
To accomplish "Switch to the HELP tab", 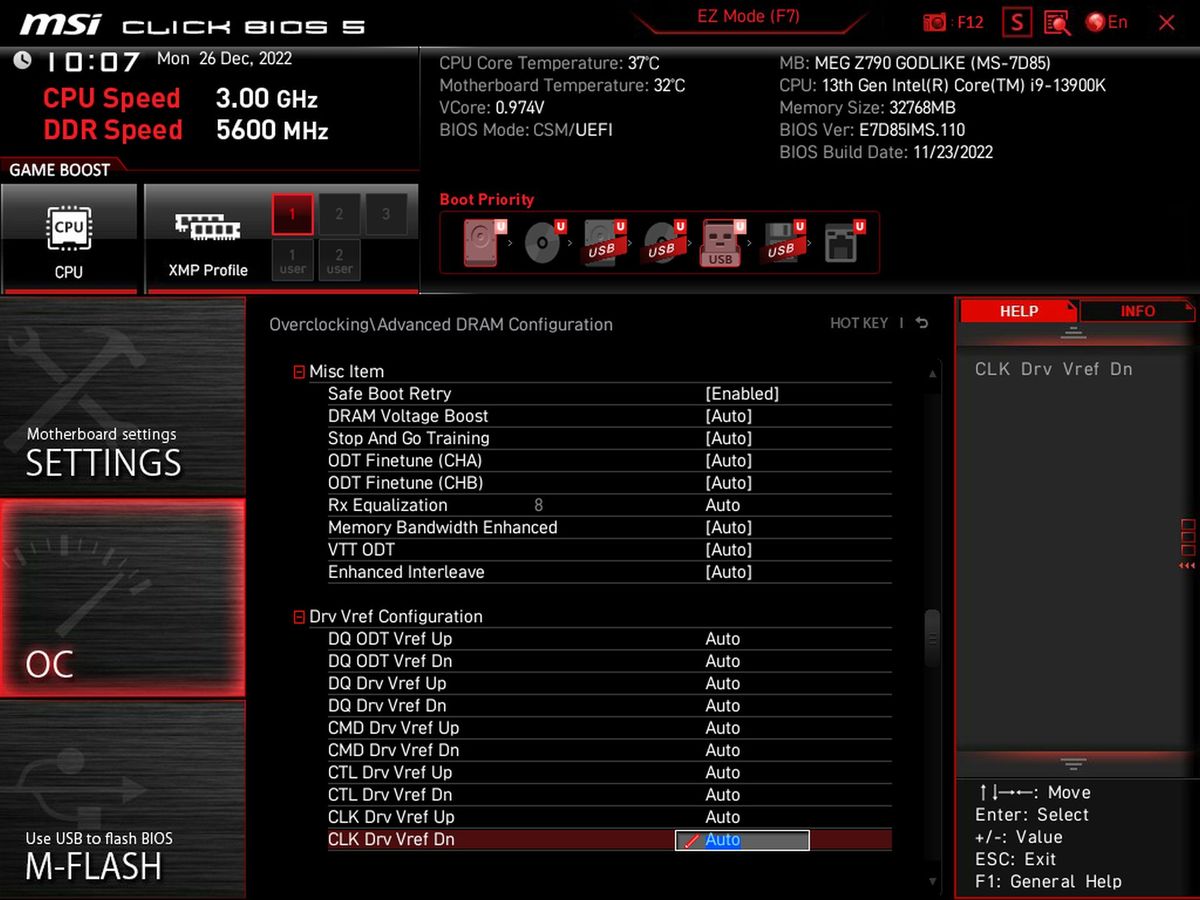I will (1019, 311).
